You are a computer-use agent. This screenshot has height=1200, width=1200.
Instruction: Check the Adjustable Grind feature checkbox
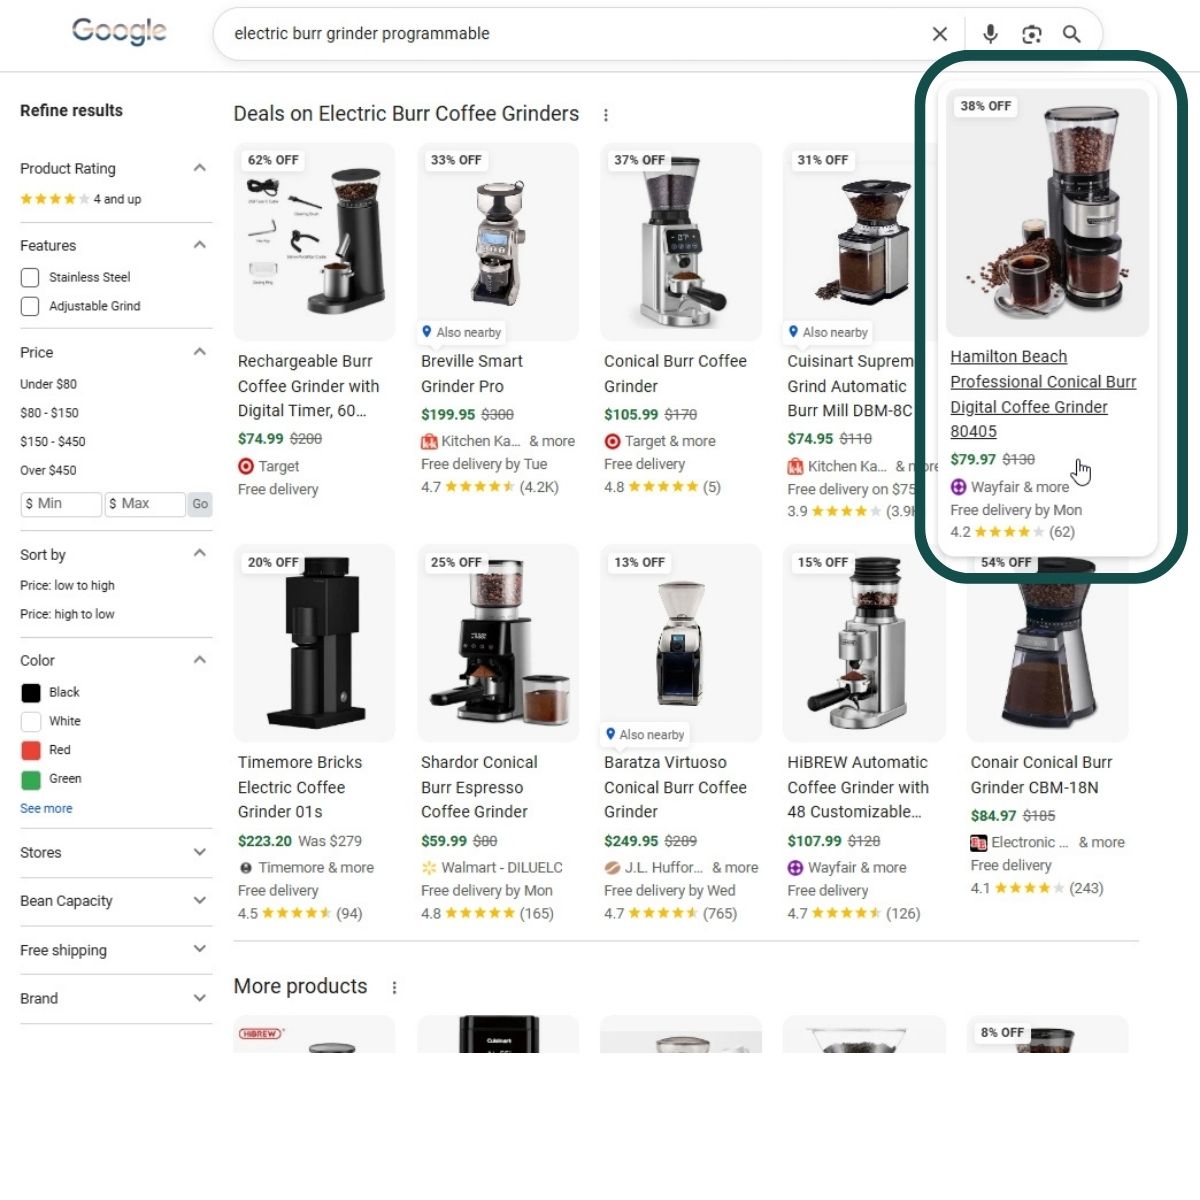(x=30, y=306)
